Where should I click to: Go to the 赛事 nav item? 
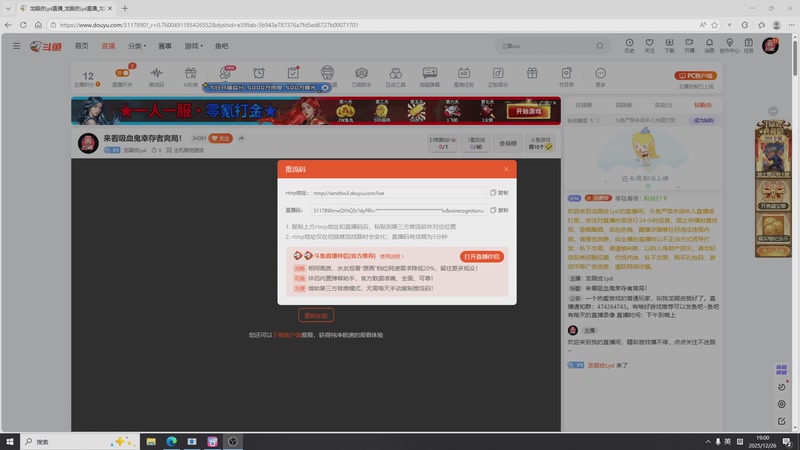pos(165,46)
